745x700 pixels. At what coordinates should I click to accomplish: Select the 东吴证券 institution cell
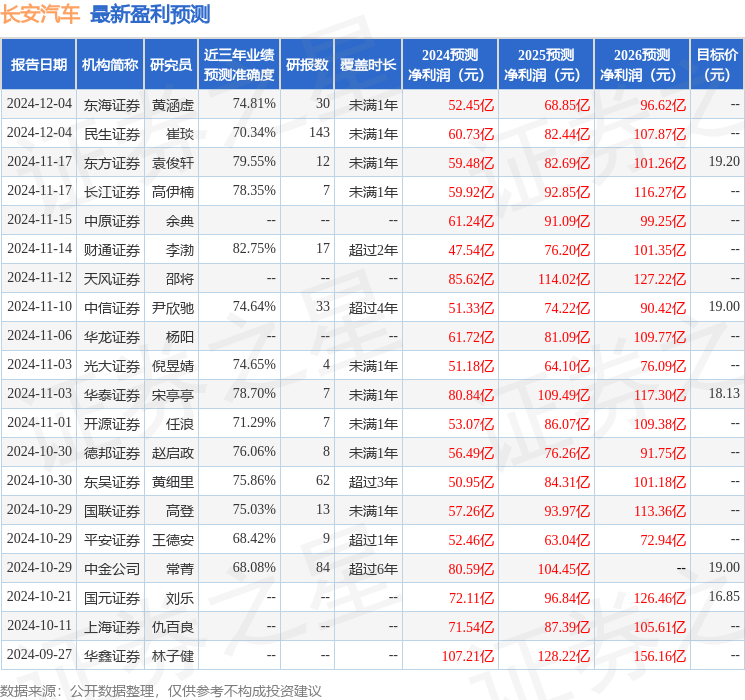112,482
